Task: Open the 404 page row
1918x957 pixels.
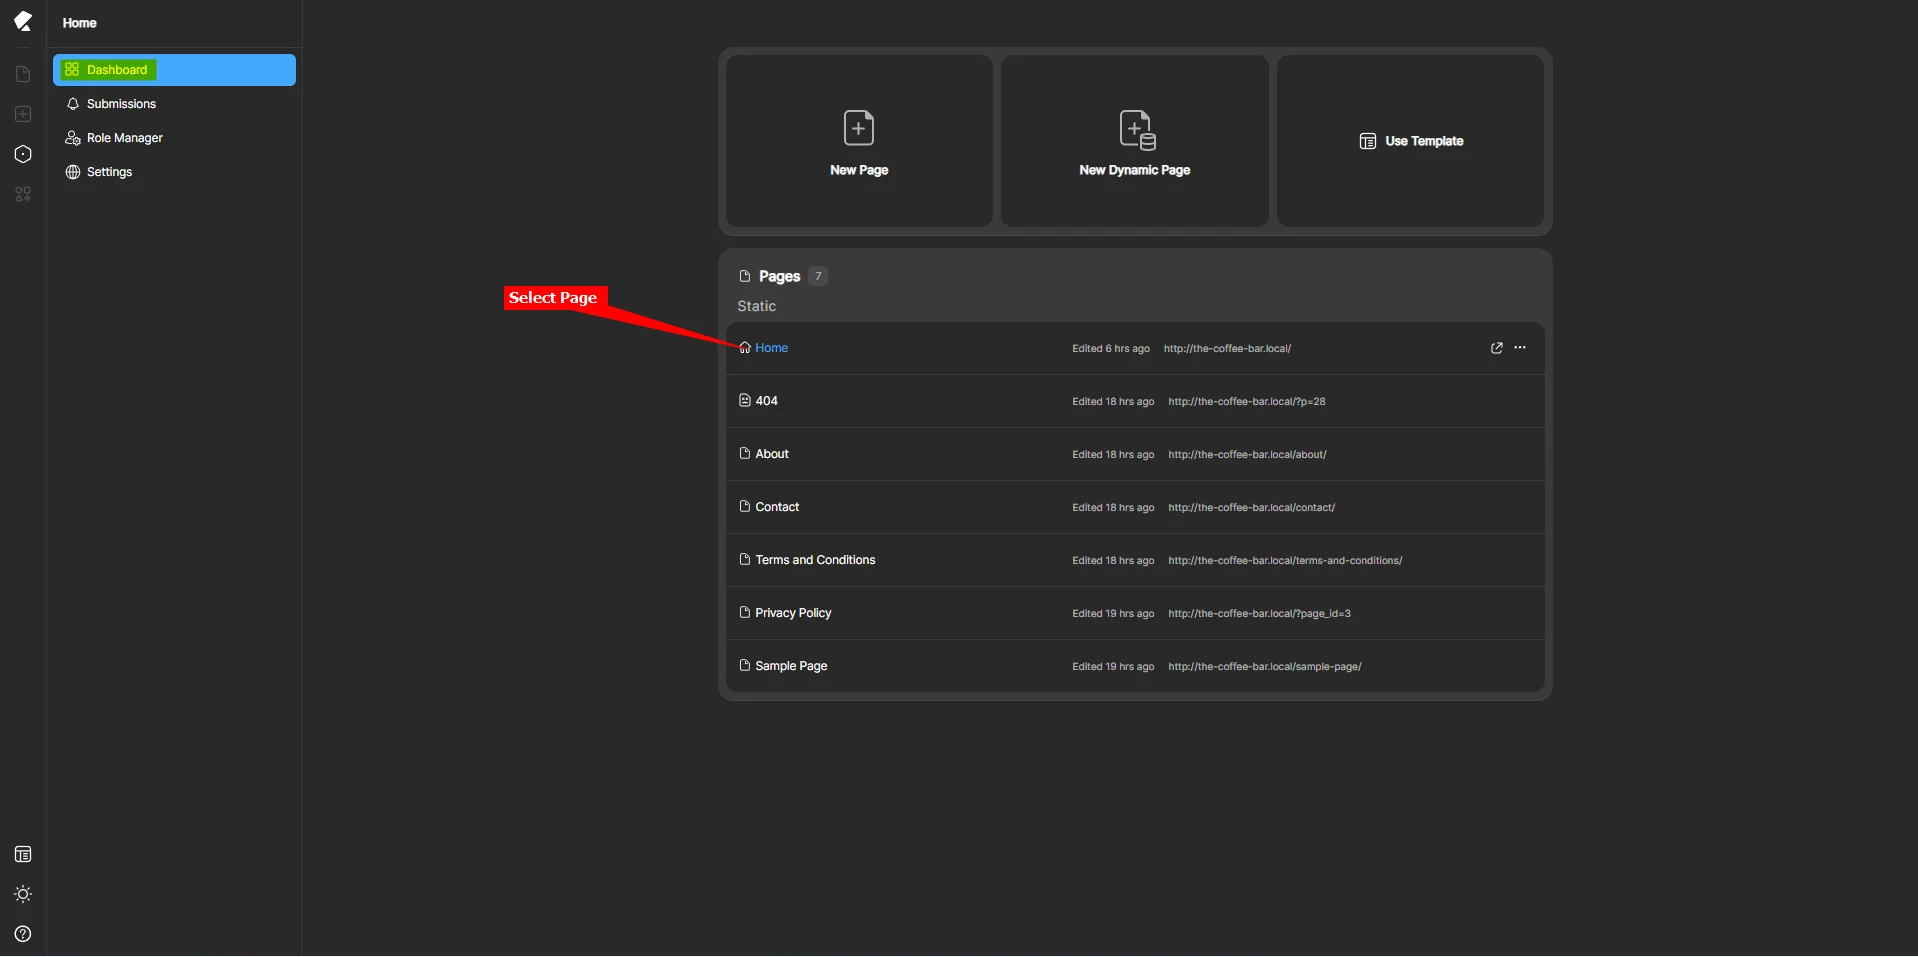Action: coord(1135,401)
